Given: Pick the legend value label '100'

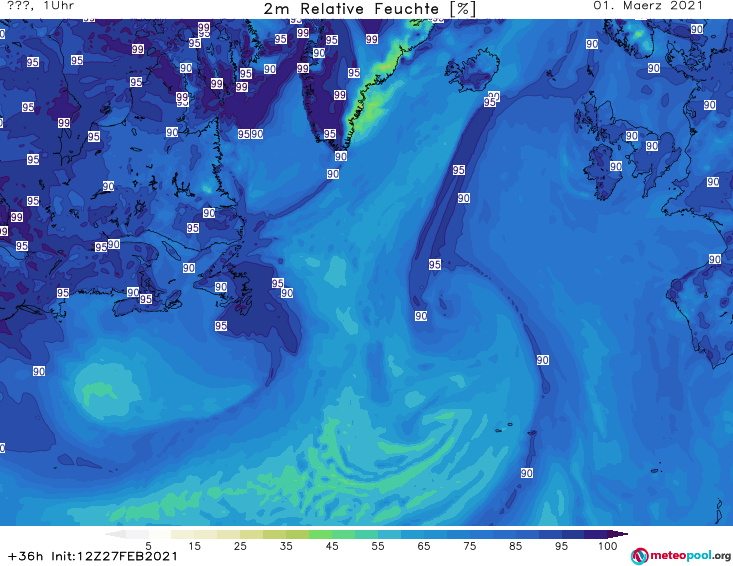Looking at the screenshot, I should point(608,546).
